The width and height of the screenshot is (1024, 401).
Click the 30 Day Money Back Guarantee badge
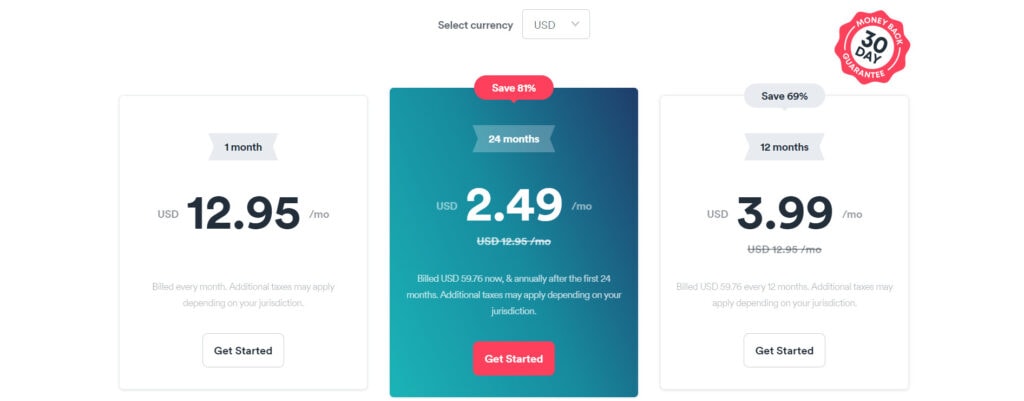pos(872,47)
